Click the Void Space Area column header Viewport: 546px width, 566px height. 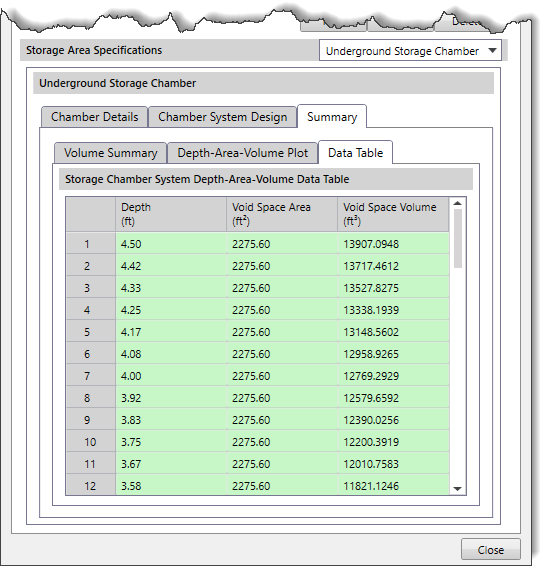coord(282,214)
